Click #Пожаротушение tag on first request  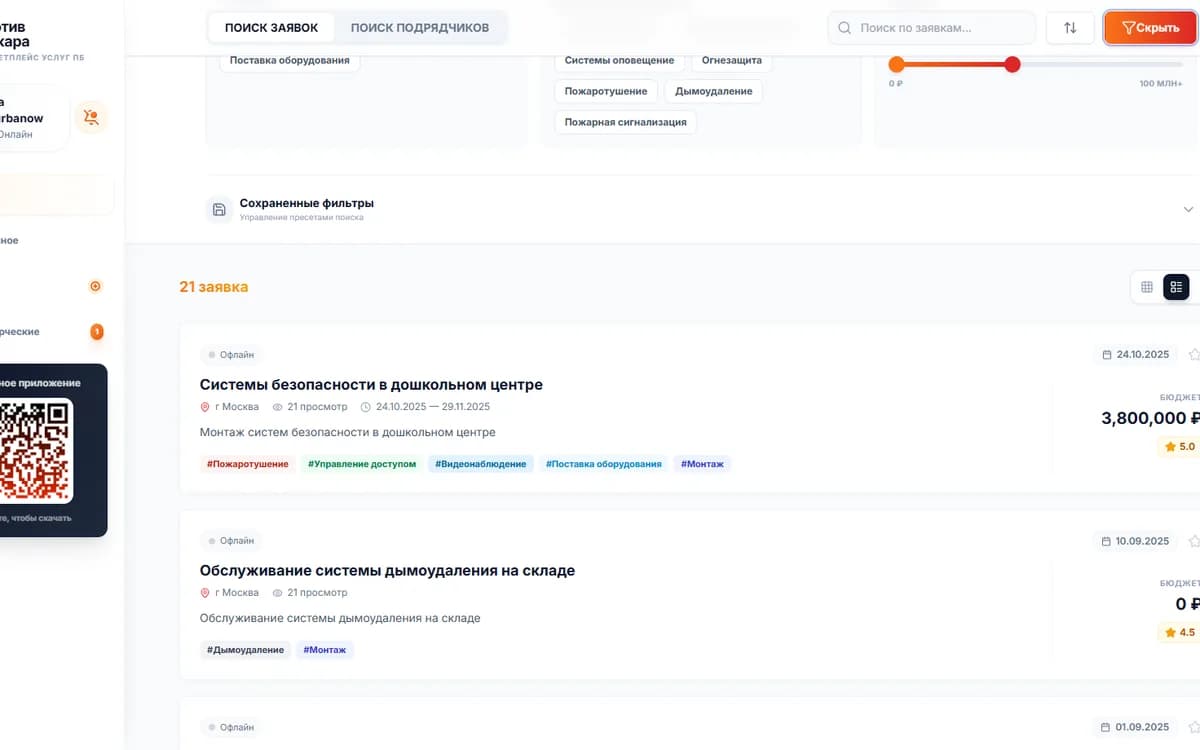click(248, 464)
